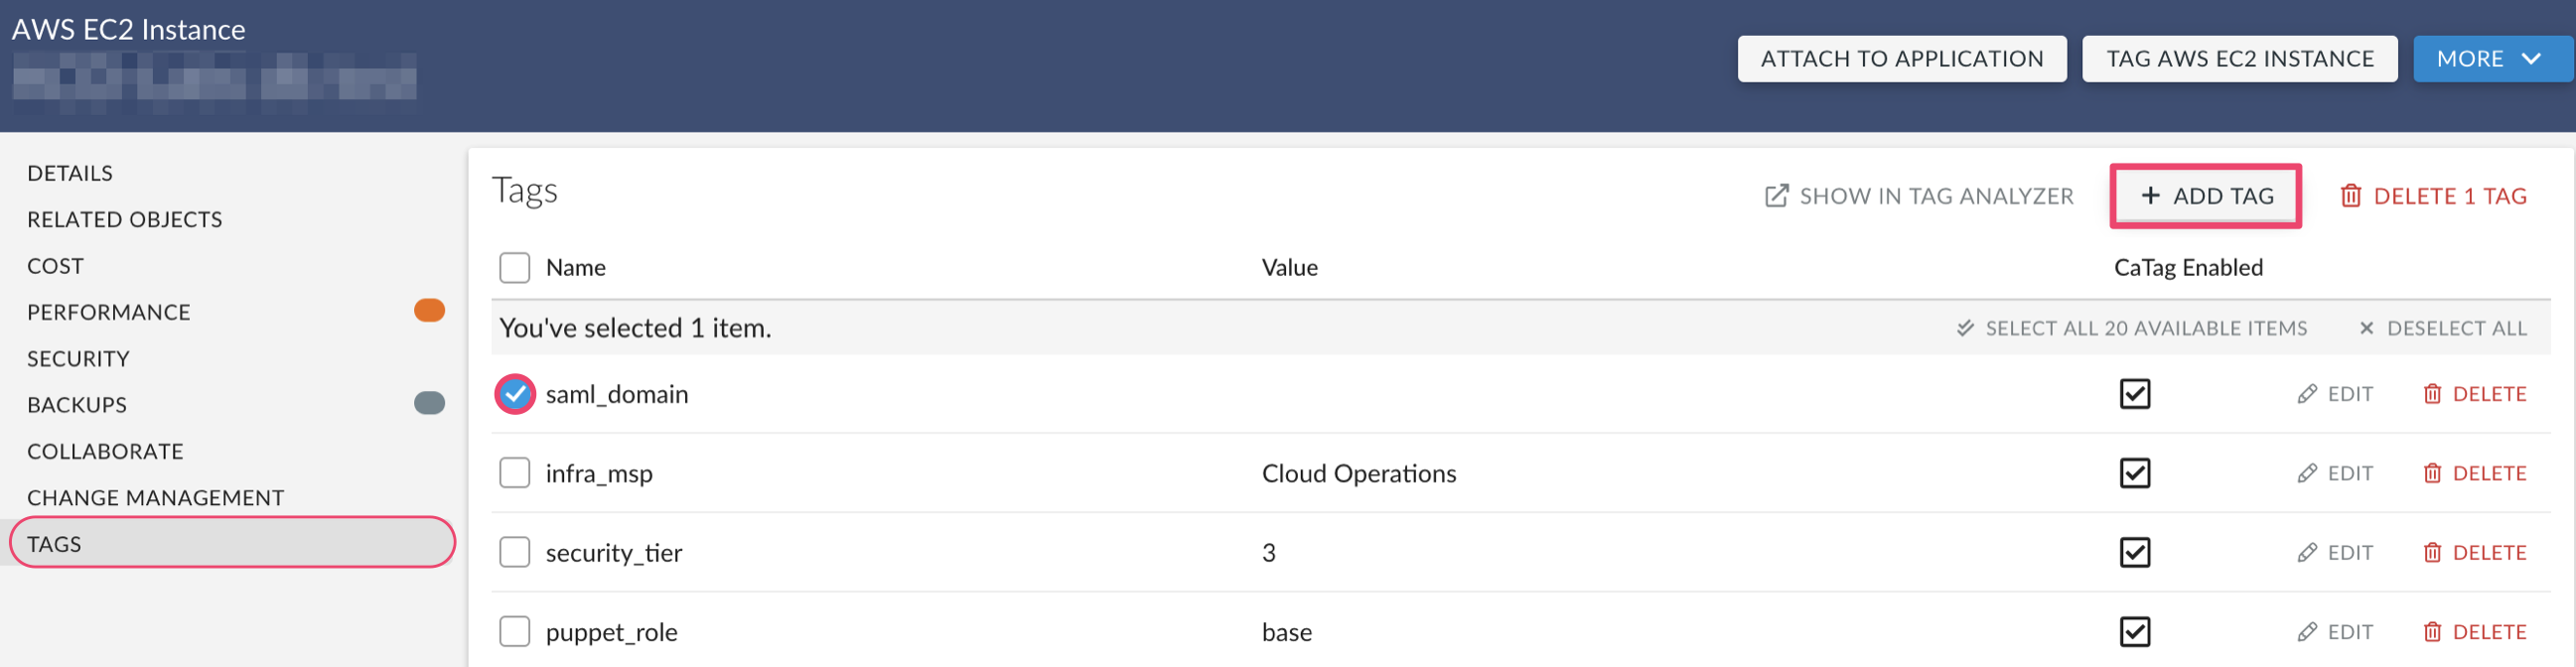Click the infra_msp tag name
The image size is (2576, 667).
click(x=599, y=473)
